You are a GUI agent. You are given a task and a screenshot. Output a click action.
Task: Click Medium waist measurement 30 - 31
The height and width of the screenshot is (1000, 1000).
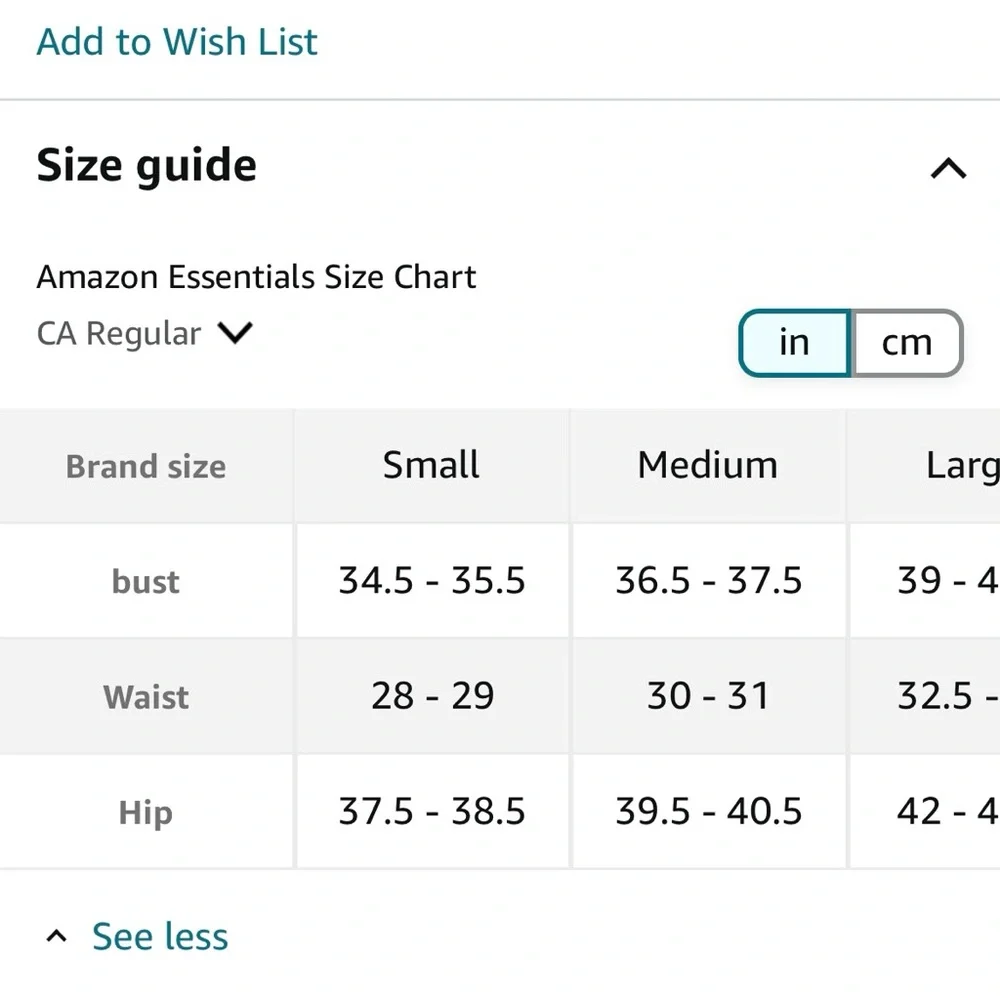point(707,696)
